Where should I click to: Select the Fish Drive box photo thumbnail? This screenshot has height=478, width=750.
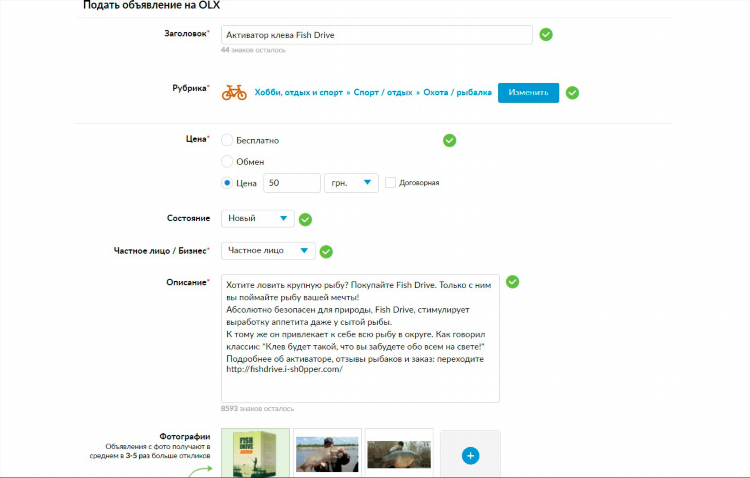pyautogui.click(x=255, y=453)
